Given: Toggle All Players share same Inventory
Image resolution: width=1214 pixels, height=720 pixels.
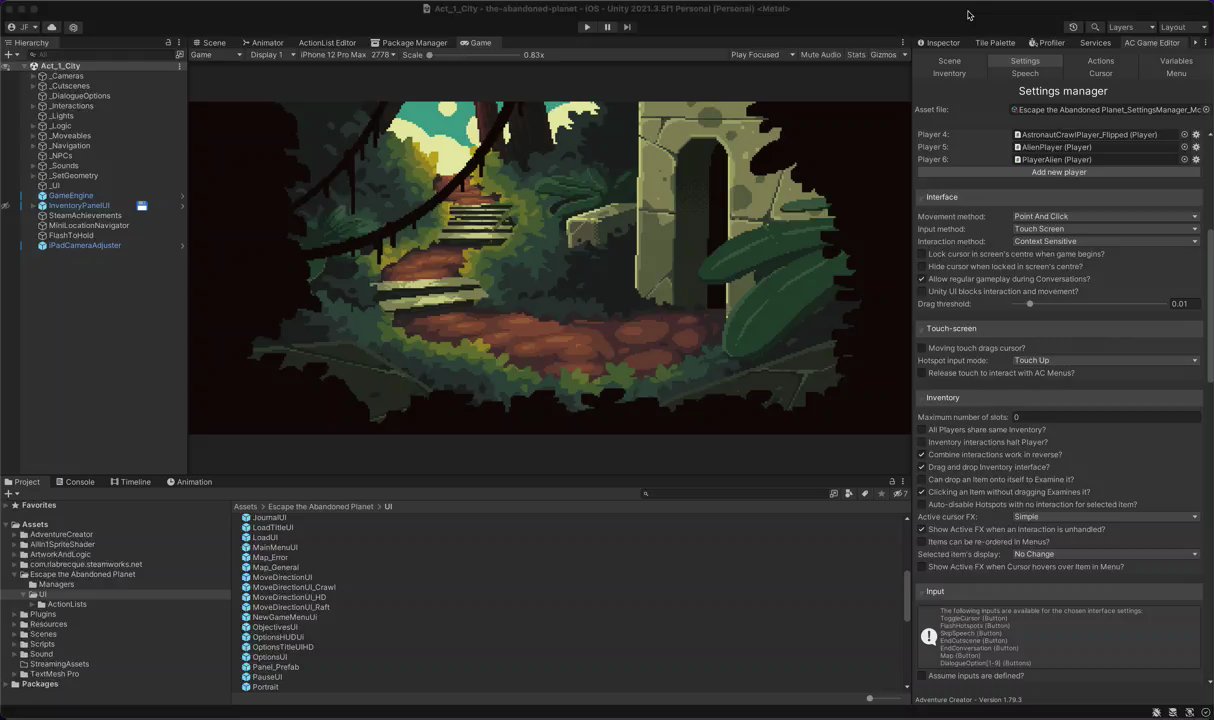Looking at the screenshot, I should (x=922, y=430).
